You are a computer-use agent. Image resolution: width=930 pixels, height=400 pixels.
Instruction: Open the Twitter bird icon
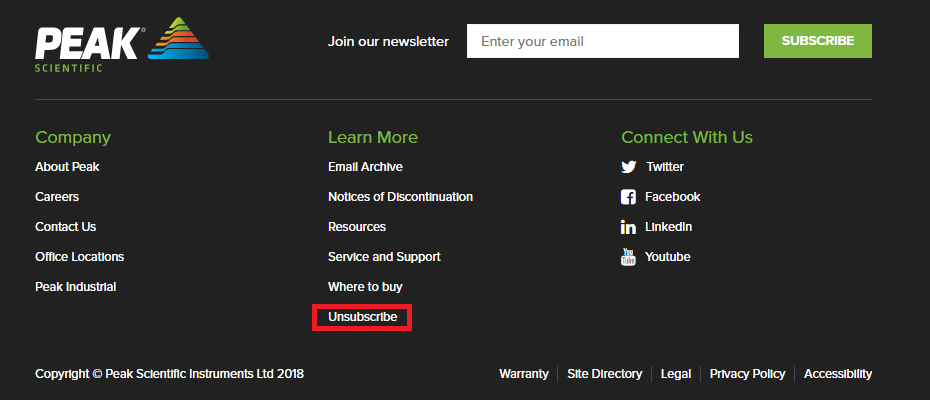pyautogui.click(x=629, y=167)
